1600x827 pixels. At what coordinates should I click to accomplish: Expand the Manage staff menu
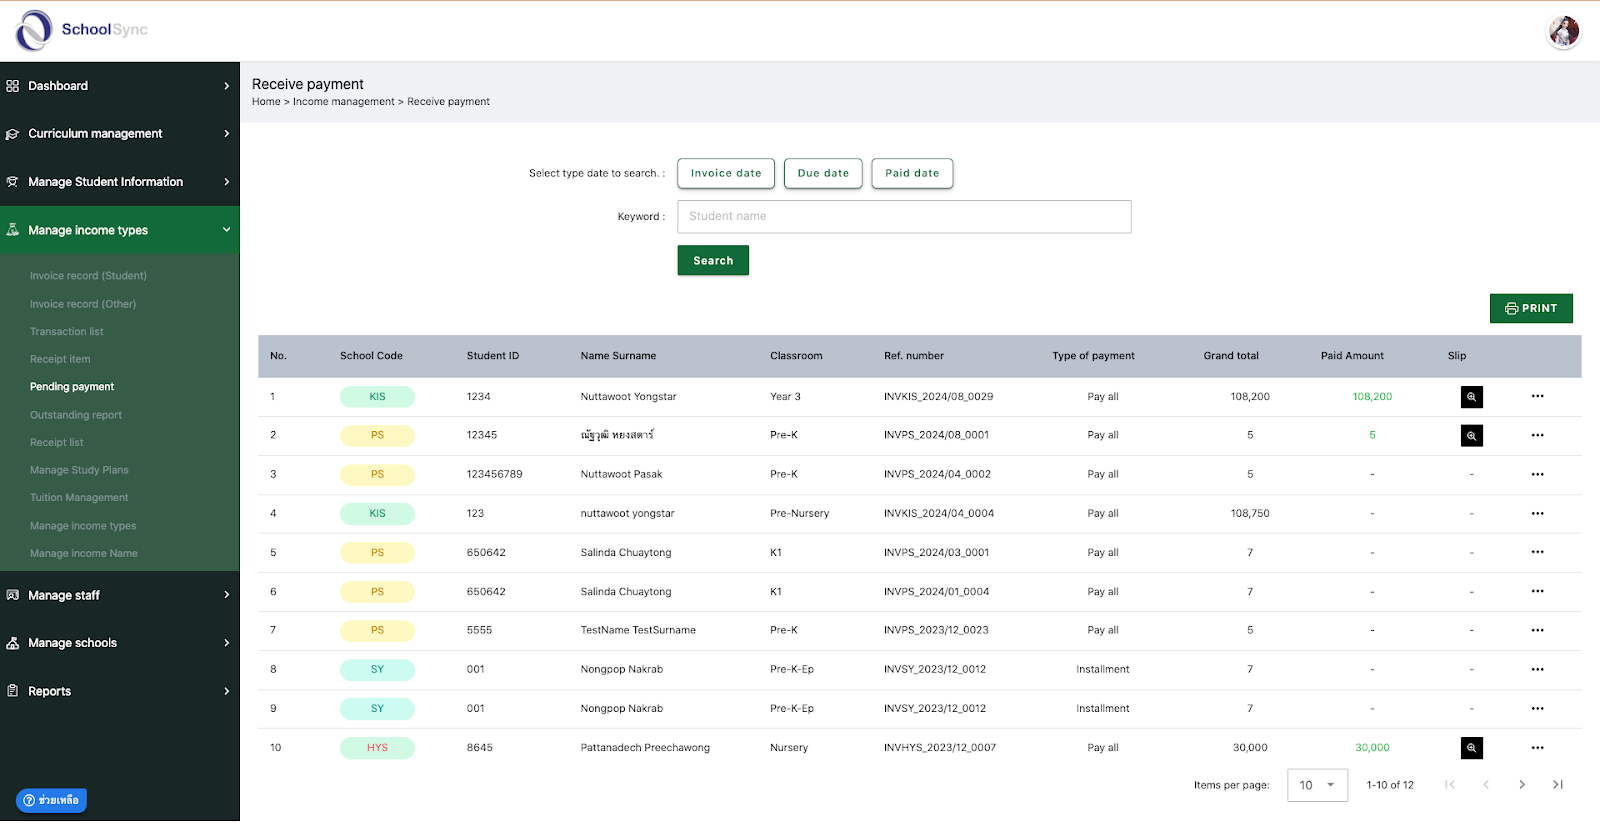(x=120, y=595)
